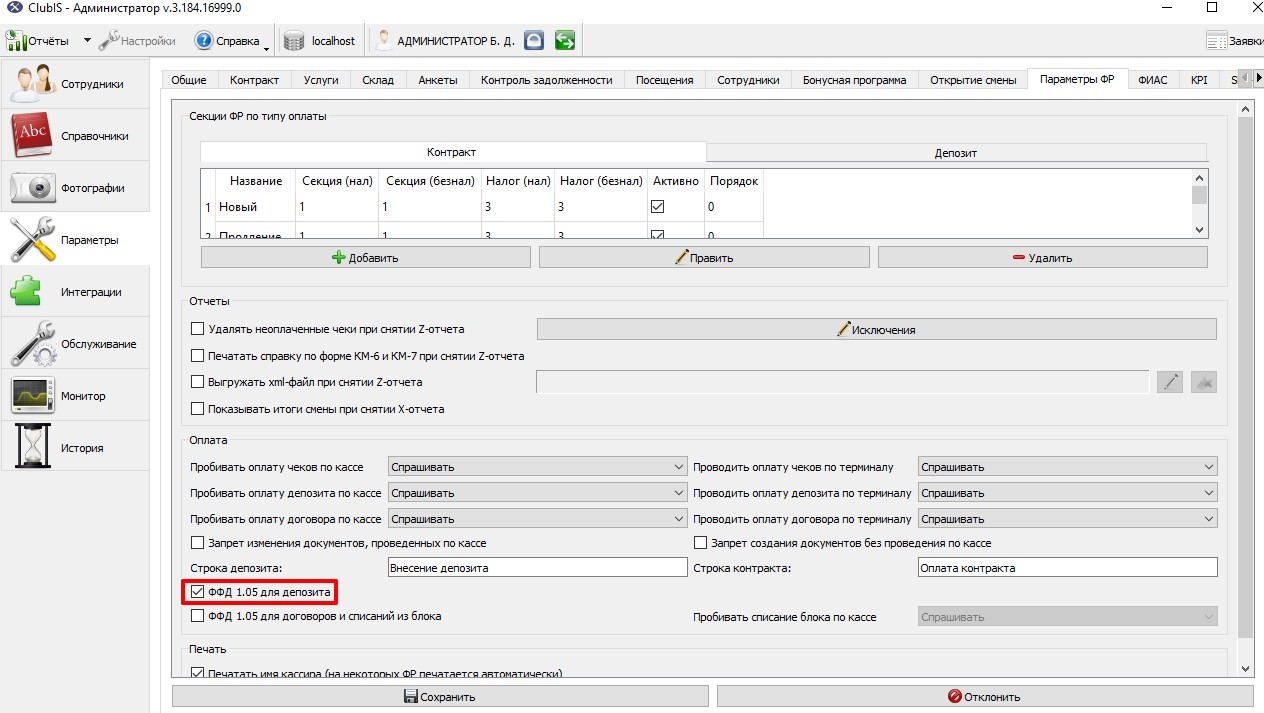Expand Проводить оплату депозита по терминалу dropdown

click(1067, 493)
